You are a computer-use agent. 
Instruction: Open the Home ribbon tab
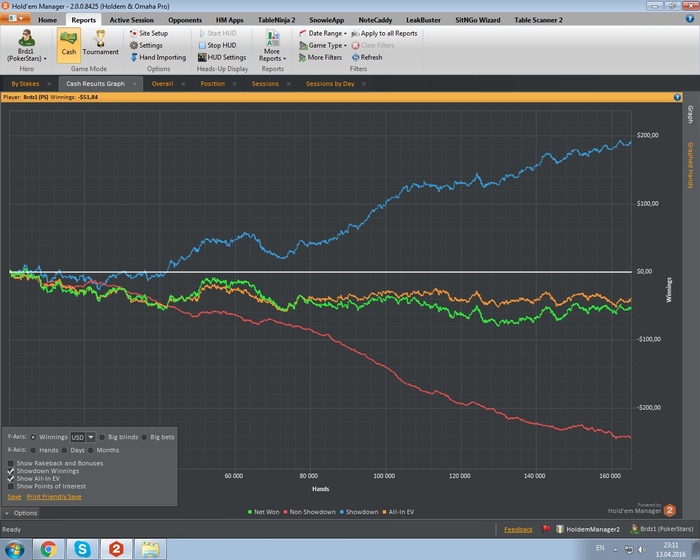[47, 20]
